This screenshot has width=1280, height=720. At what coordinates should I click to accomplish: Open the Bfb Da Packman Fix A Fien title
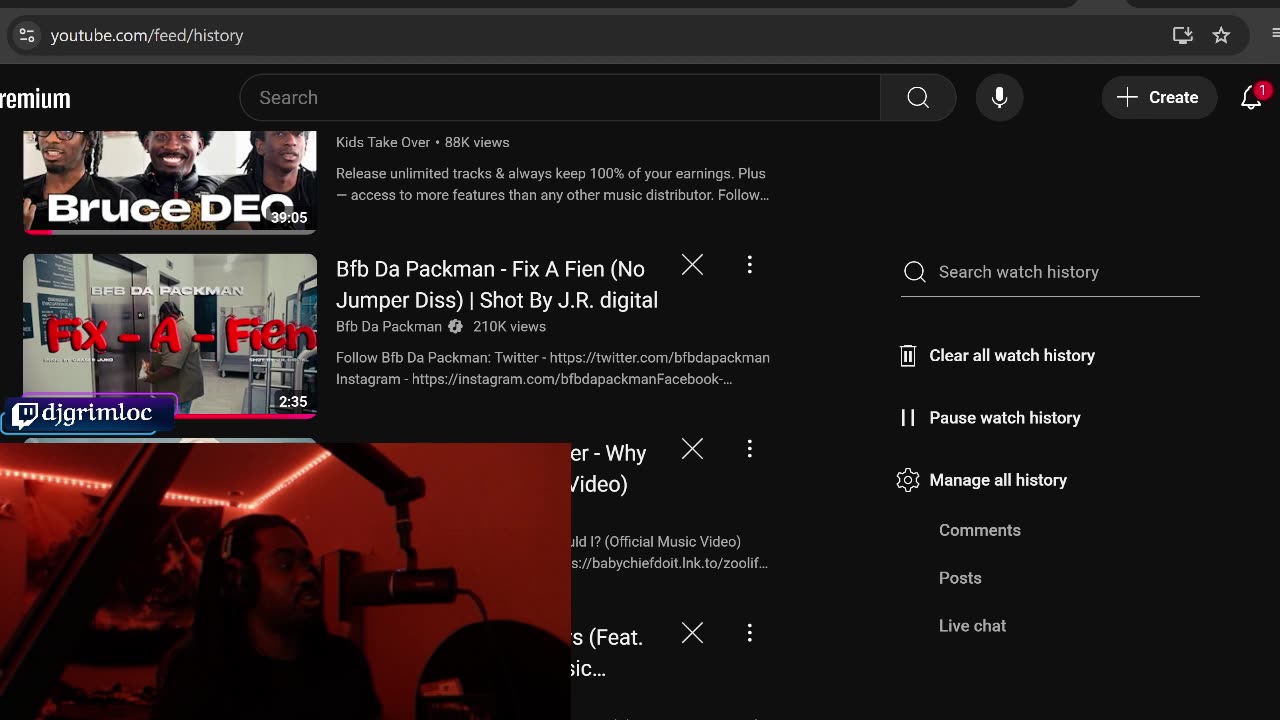[x=497, y=284]
